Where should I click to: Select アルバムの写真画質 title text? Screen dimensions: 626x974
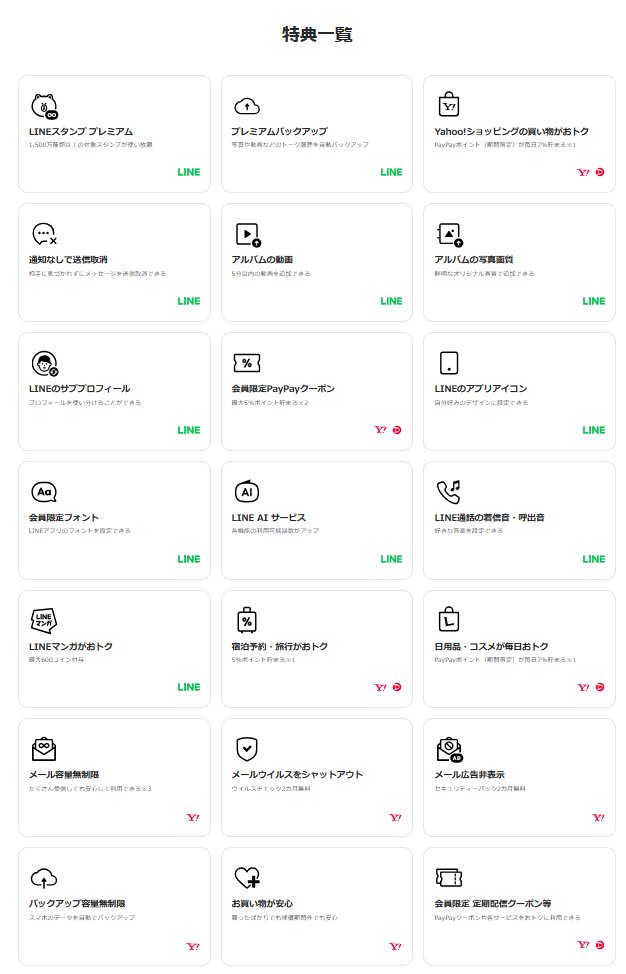click(474, 259)
